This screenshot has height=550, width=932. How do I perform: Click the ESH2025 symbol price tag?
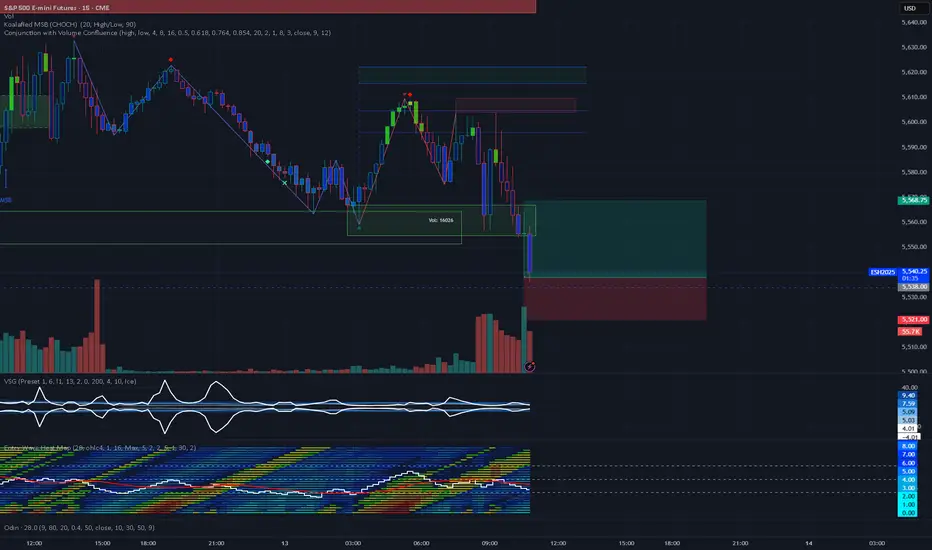pyautogui.click(x=883, y=272)
